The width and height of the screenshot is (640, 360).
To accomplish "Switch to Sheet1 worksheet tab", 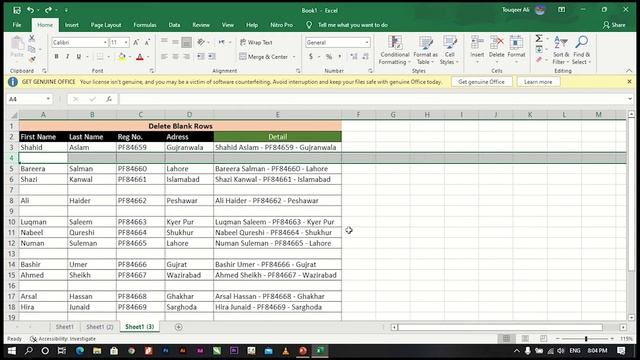I will 64,327.
